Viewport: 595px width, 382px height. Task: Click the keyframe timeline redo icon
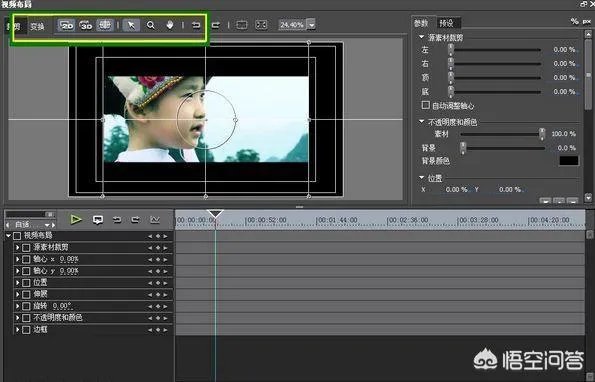click(x=135, y=220)
